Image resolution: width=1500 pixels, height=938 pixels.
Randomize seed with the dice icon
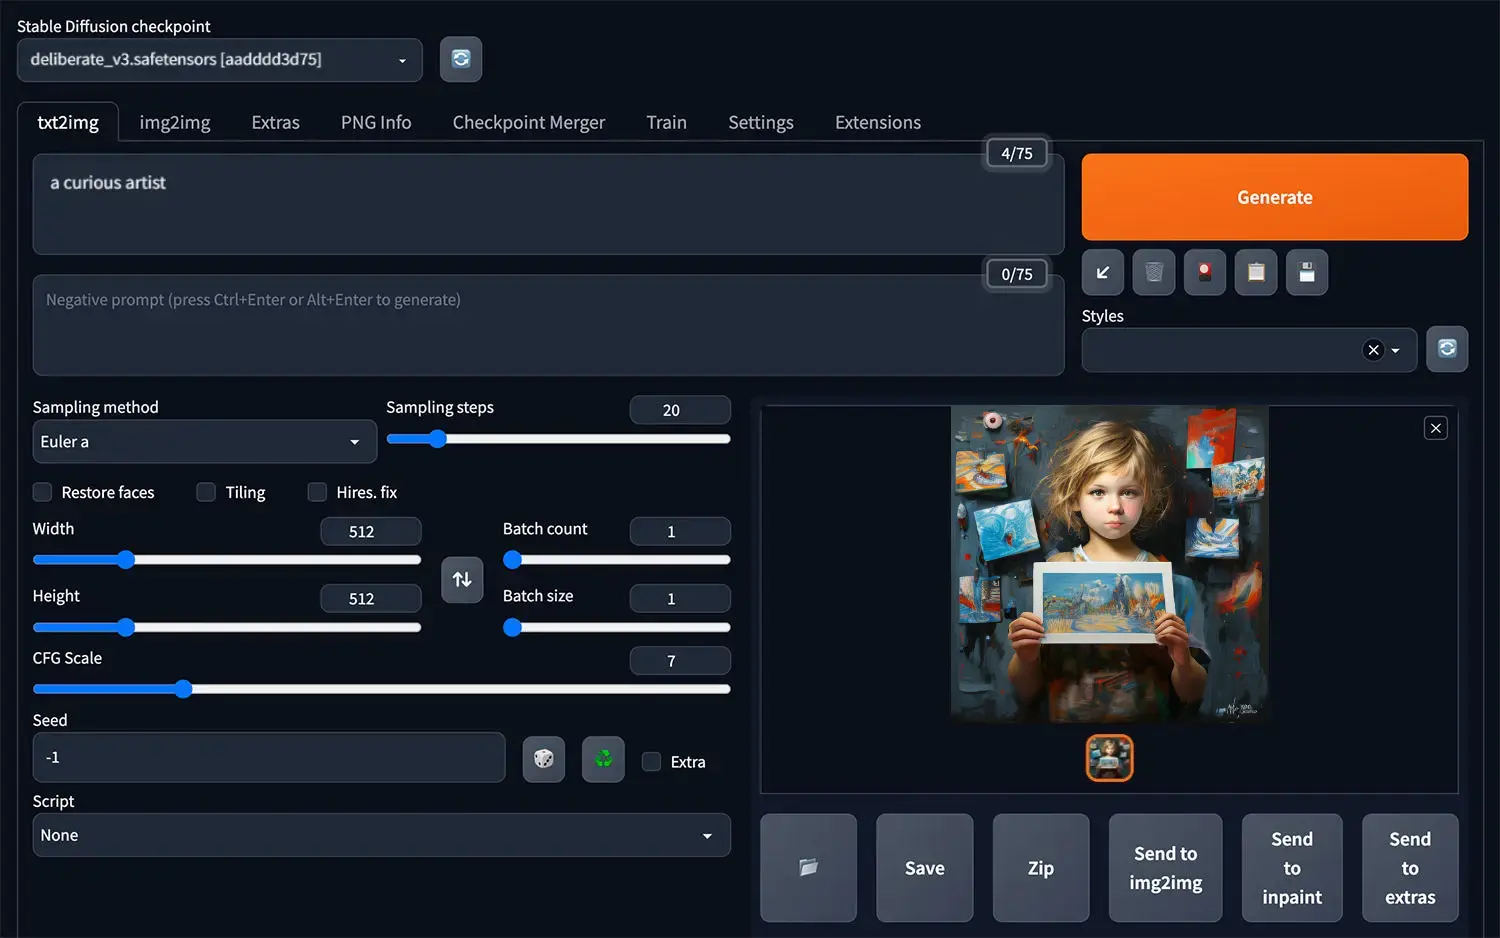click(544, 759)
